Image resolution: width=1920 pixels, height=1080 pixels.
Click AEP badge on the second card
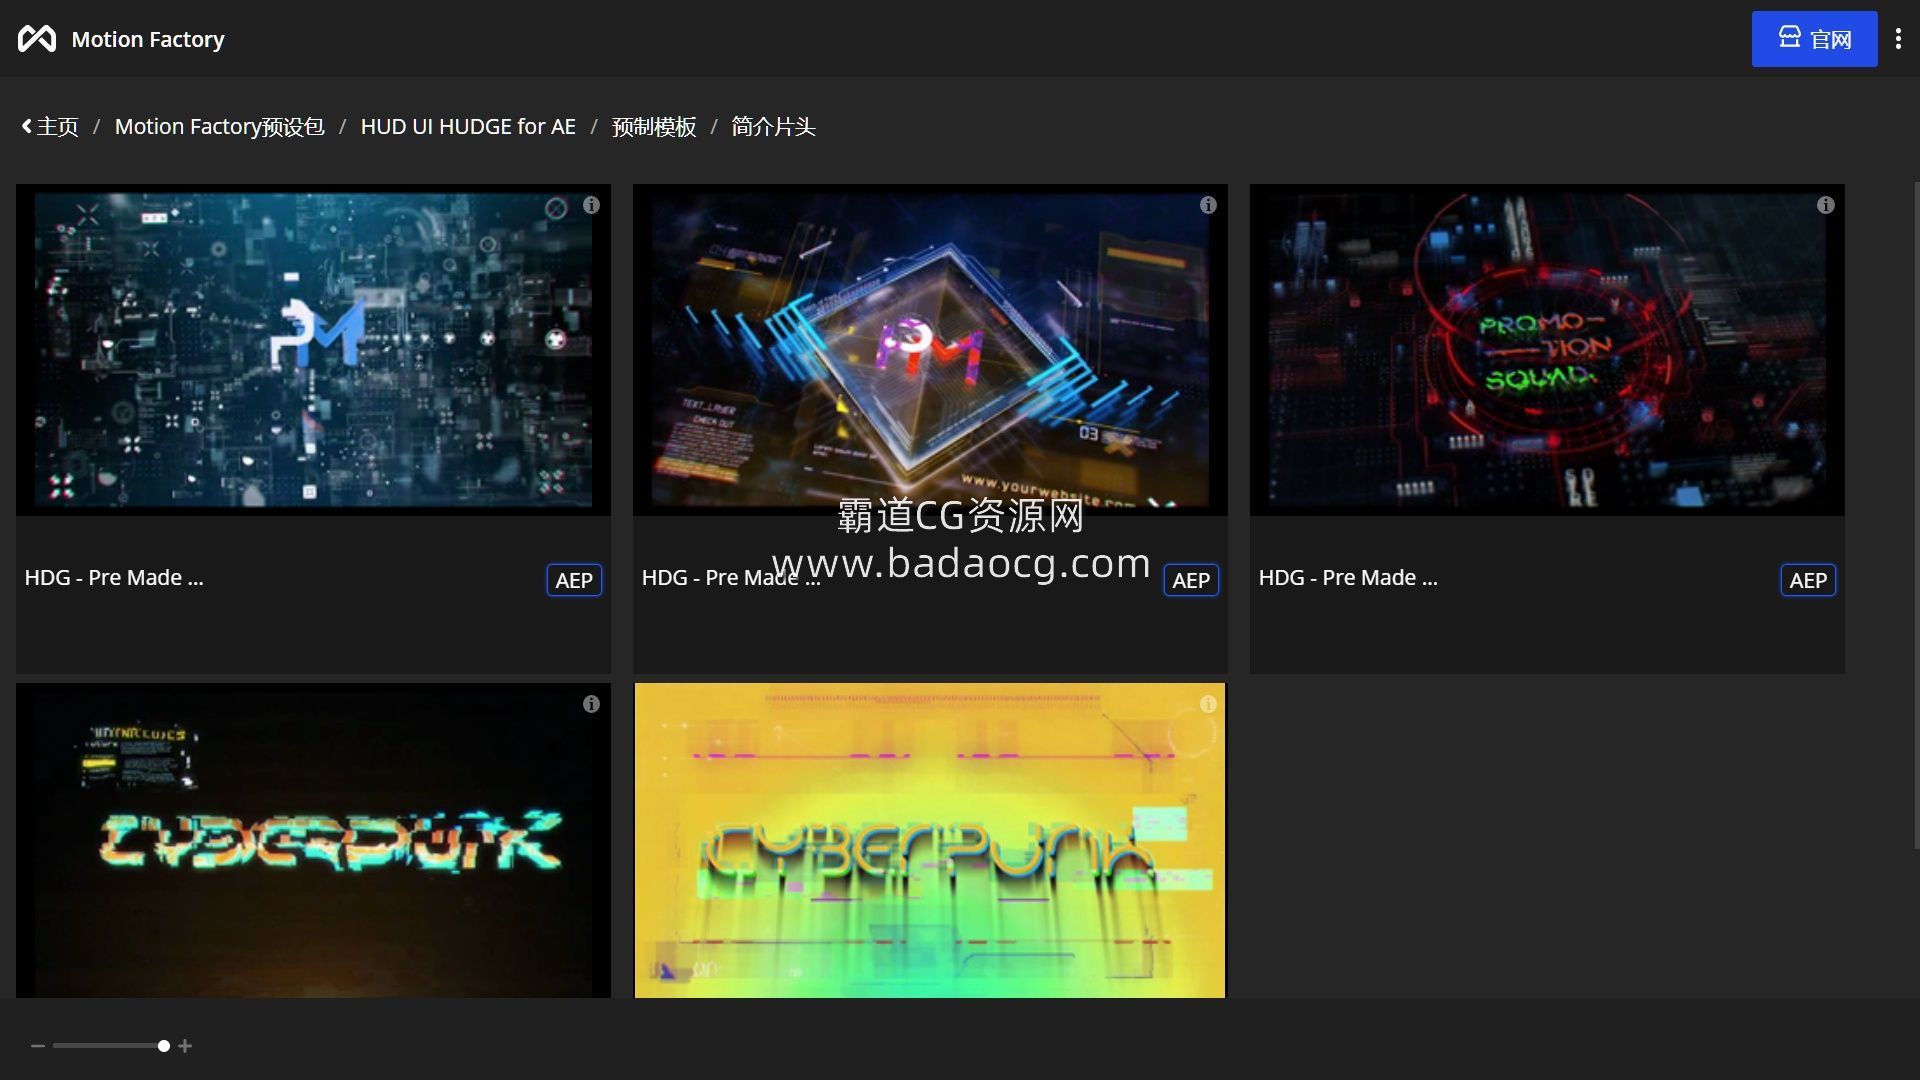click(x=1191, y=580)
